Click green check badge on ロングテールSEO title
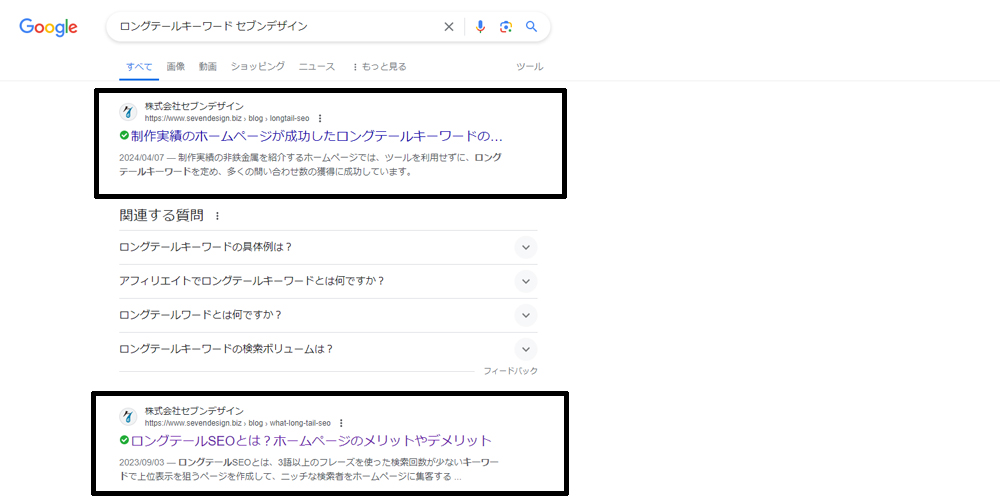 (124, 441)
